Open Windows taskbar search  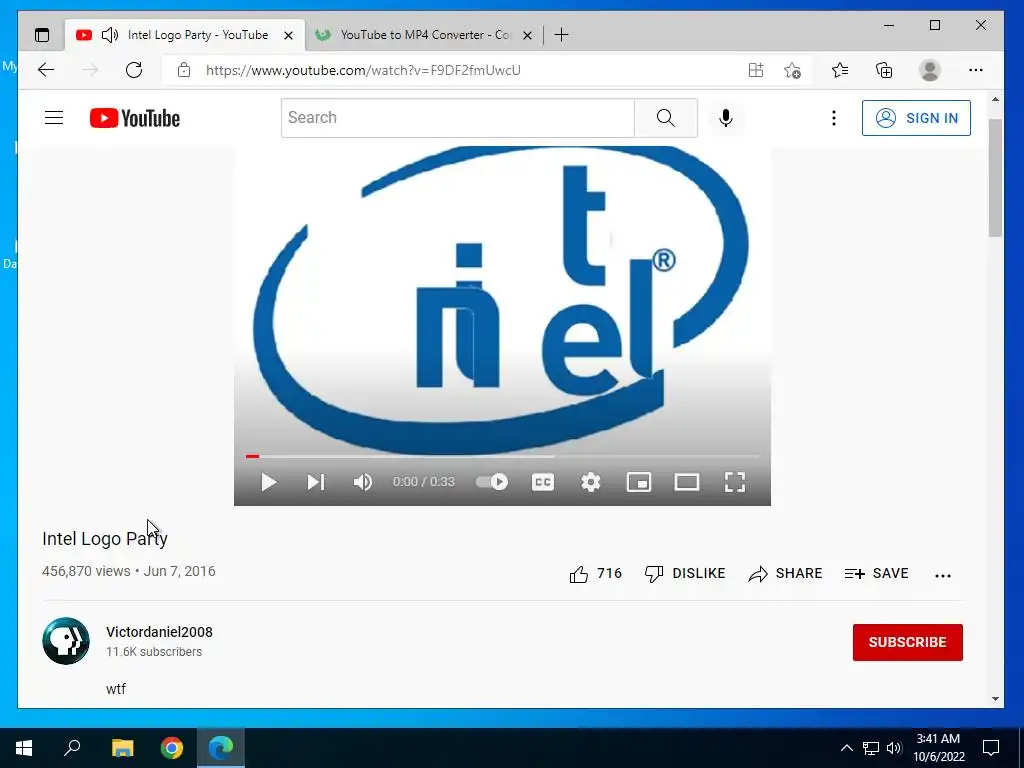pos(72,748)
